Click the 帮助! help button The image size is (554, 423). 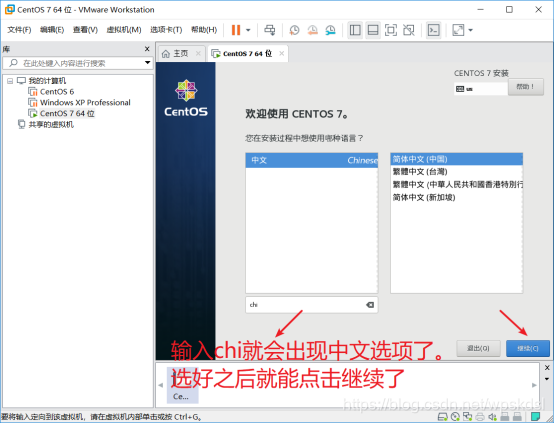click(x=526, y=87)
